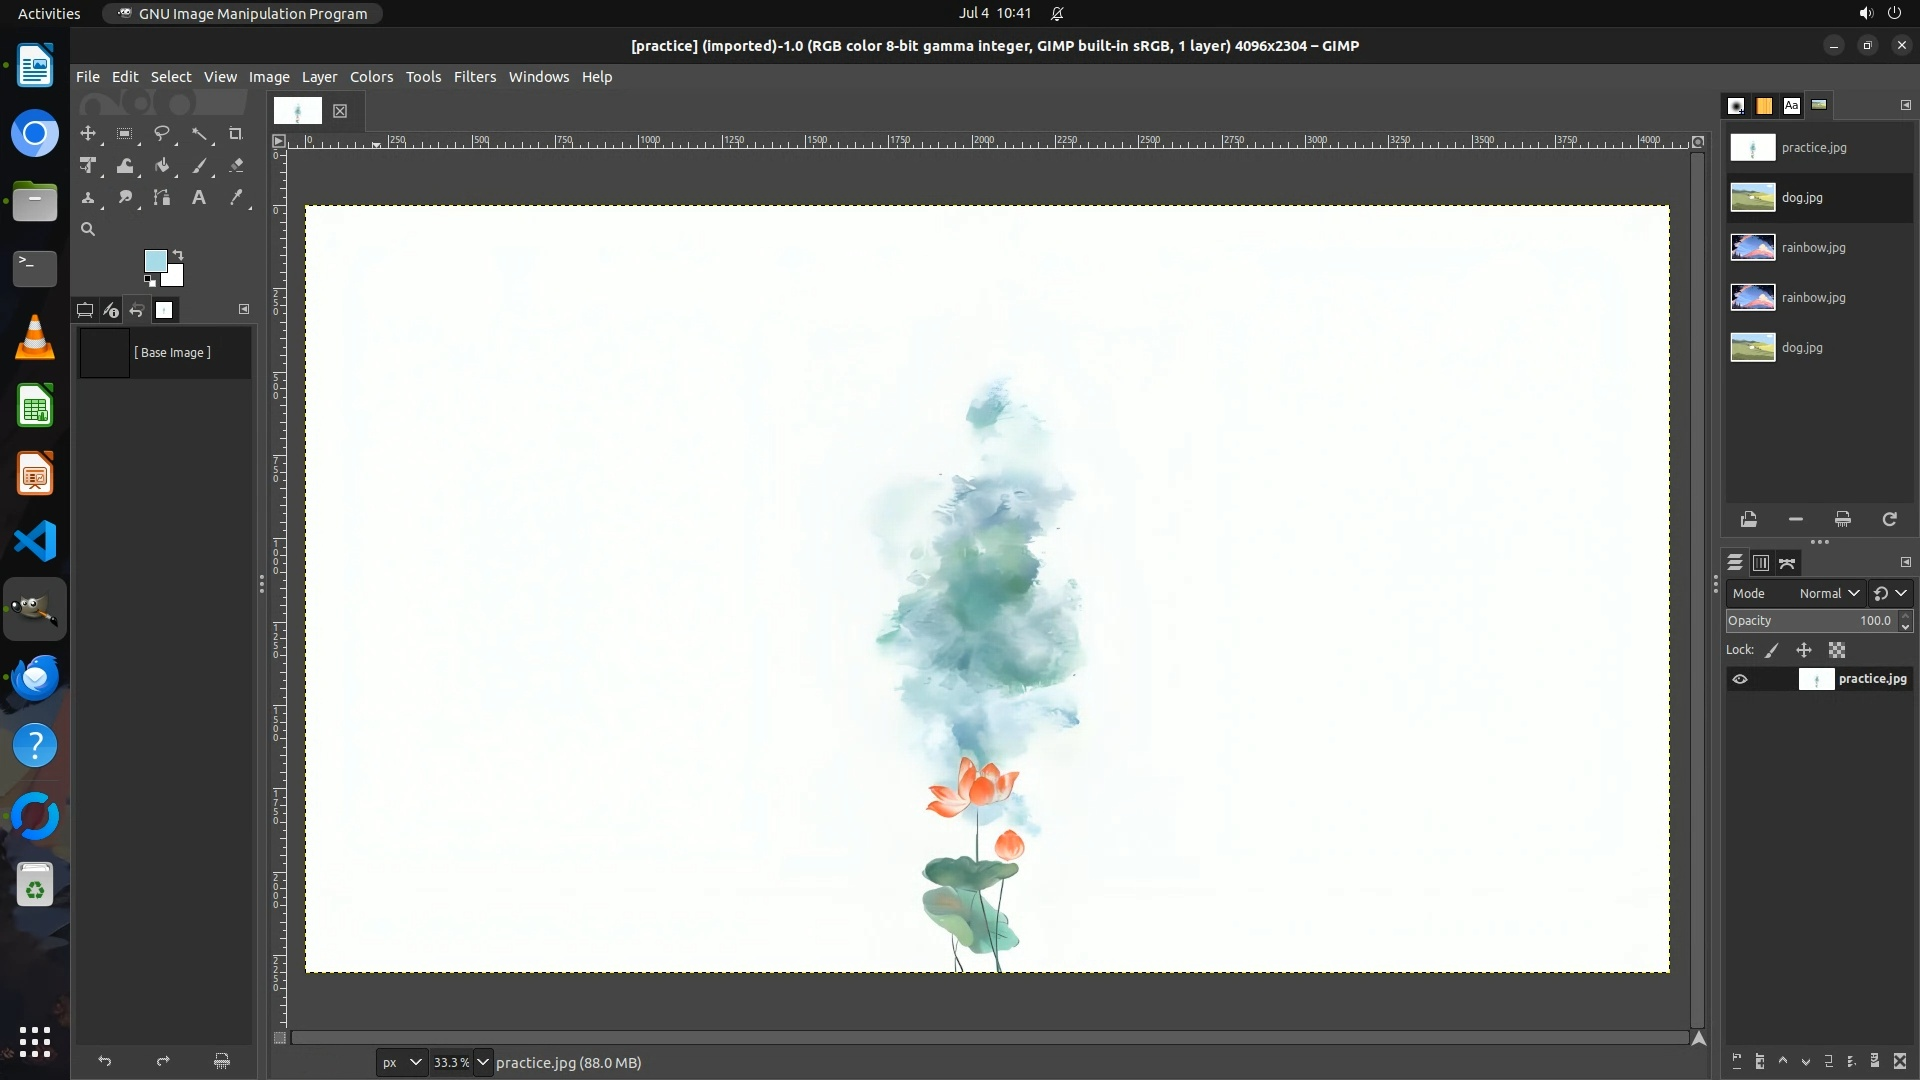Toggle lock pixels brush icon
The image size is (1920, 1080).
click(1772, 650)
